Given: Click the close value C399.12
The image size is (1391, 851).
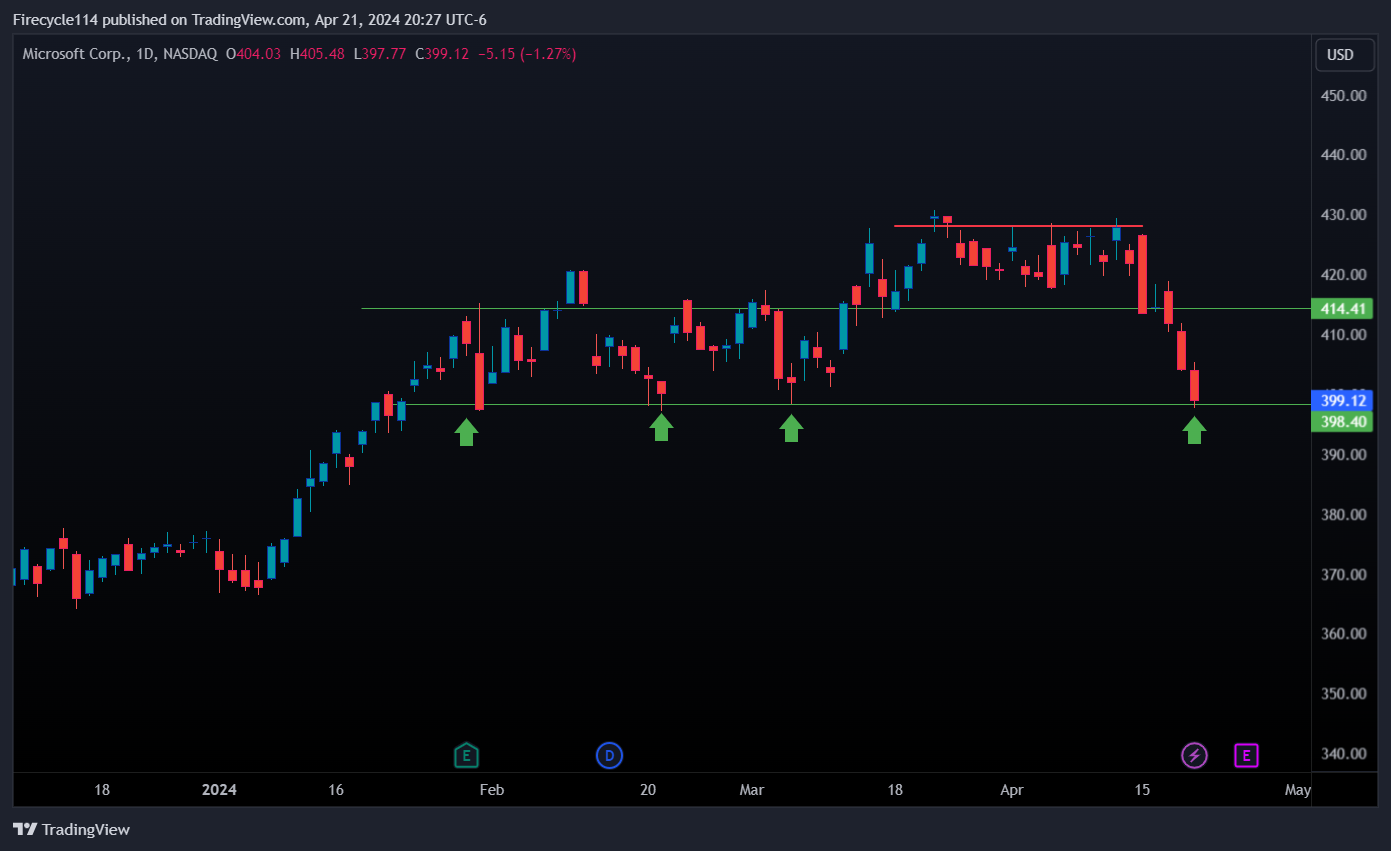Looking at the screenshot, I should pos(442,54).
